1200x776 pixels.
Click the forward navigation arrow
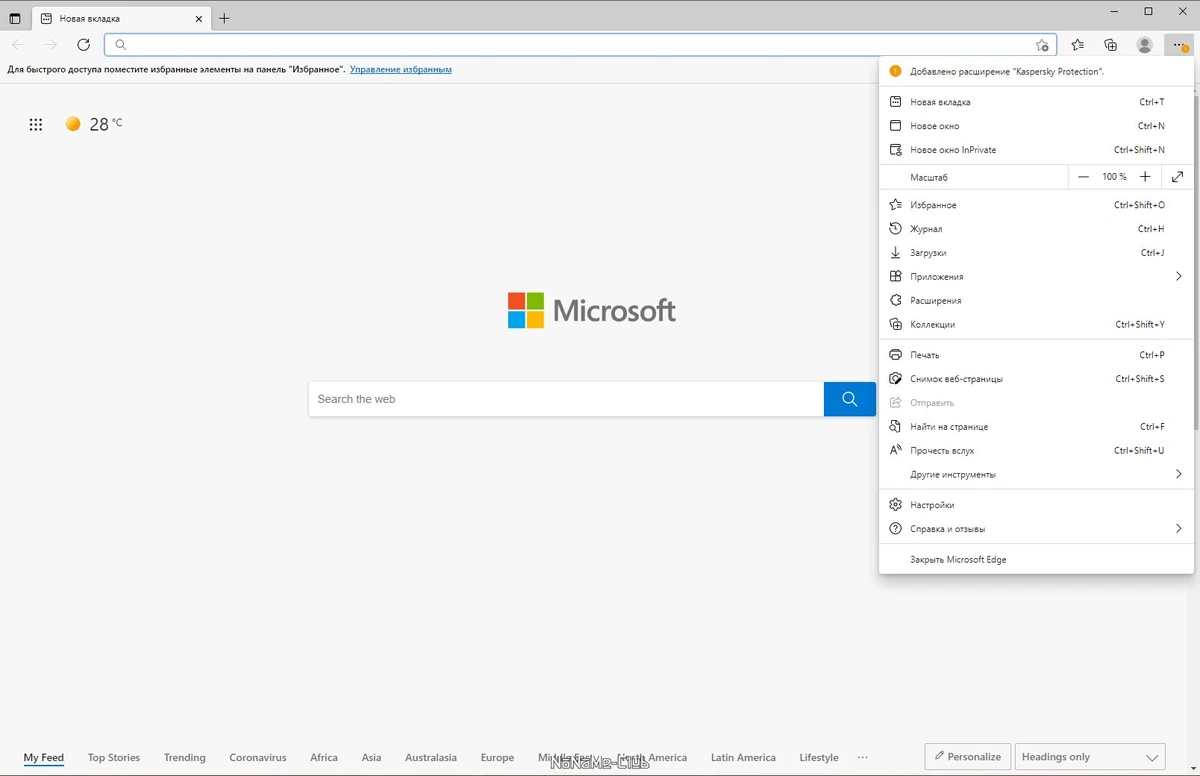[51, 44]
